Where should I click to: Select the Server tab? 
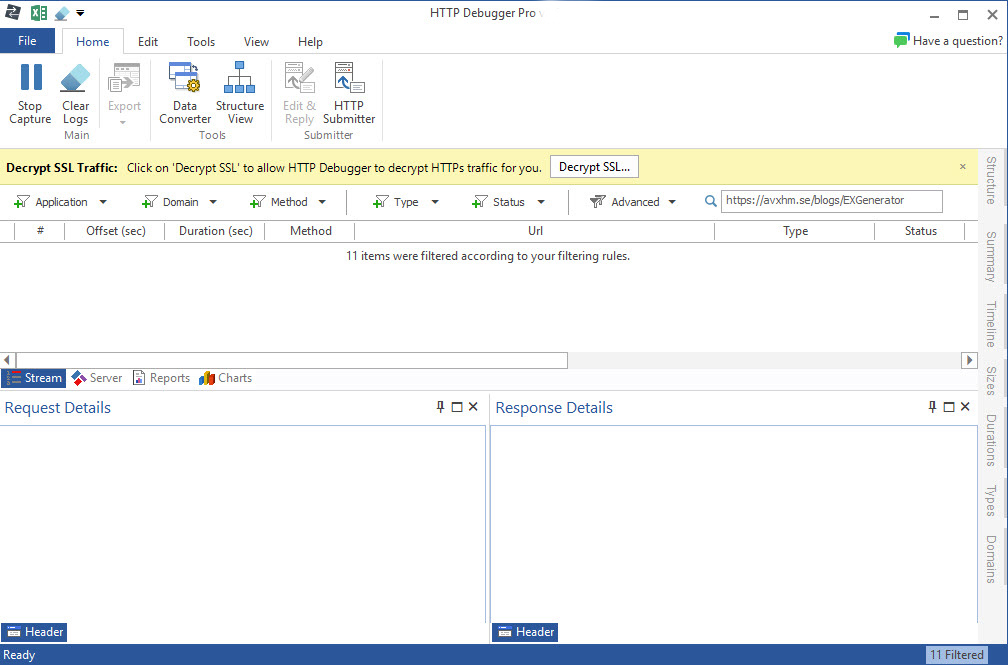97,378
